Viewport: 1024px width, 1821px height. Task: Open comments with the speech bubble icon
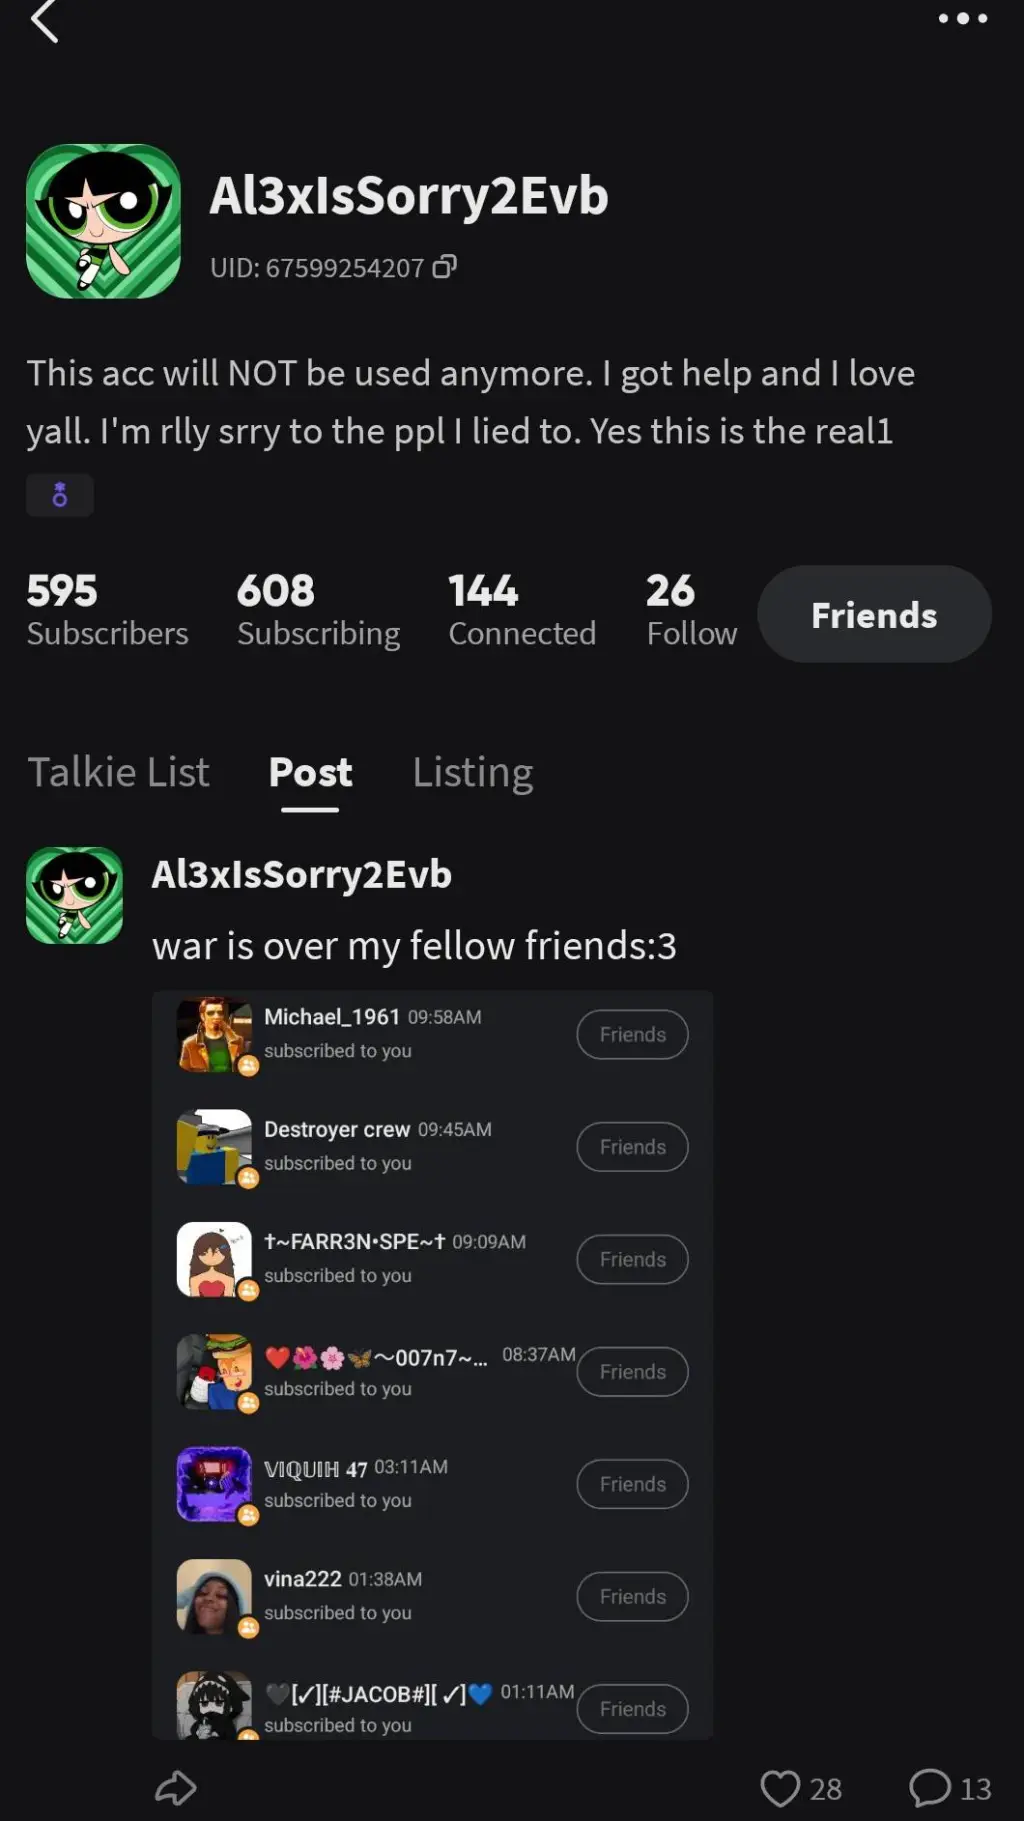point(930,1788)
